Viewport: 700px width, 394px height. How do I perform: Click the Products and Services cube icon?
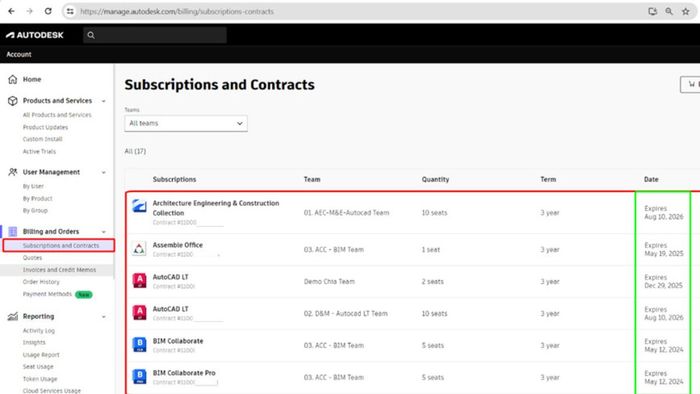pyautogui.click(x=12, y=101)
